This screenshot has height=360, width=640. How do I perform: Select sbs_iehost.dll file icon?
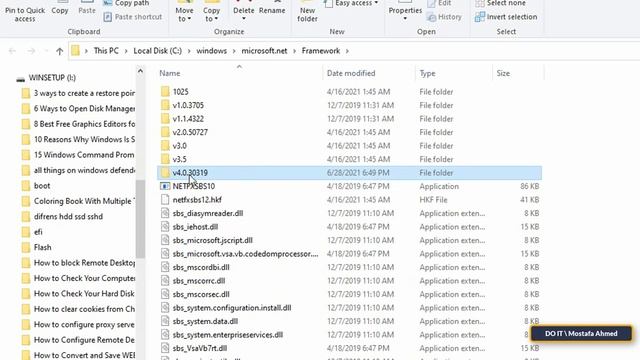[165, 227]
